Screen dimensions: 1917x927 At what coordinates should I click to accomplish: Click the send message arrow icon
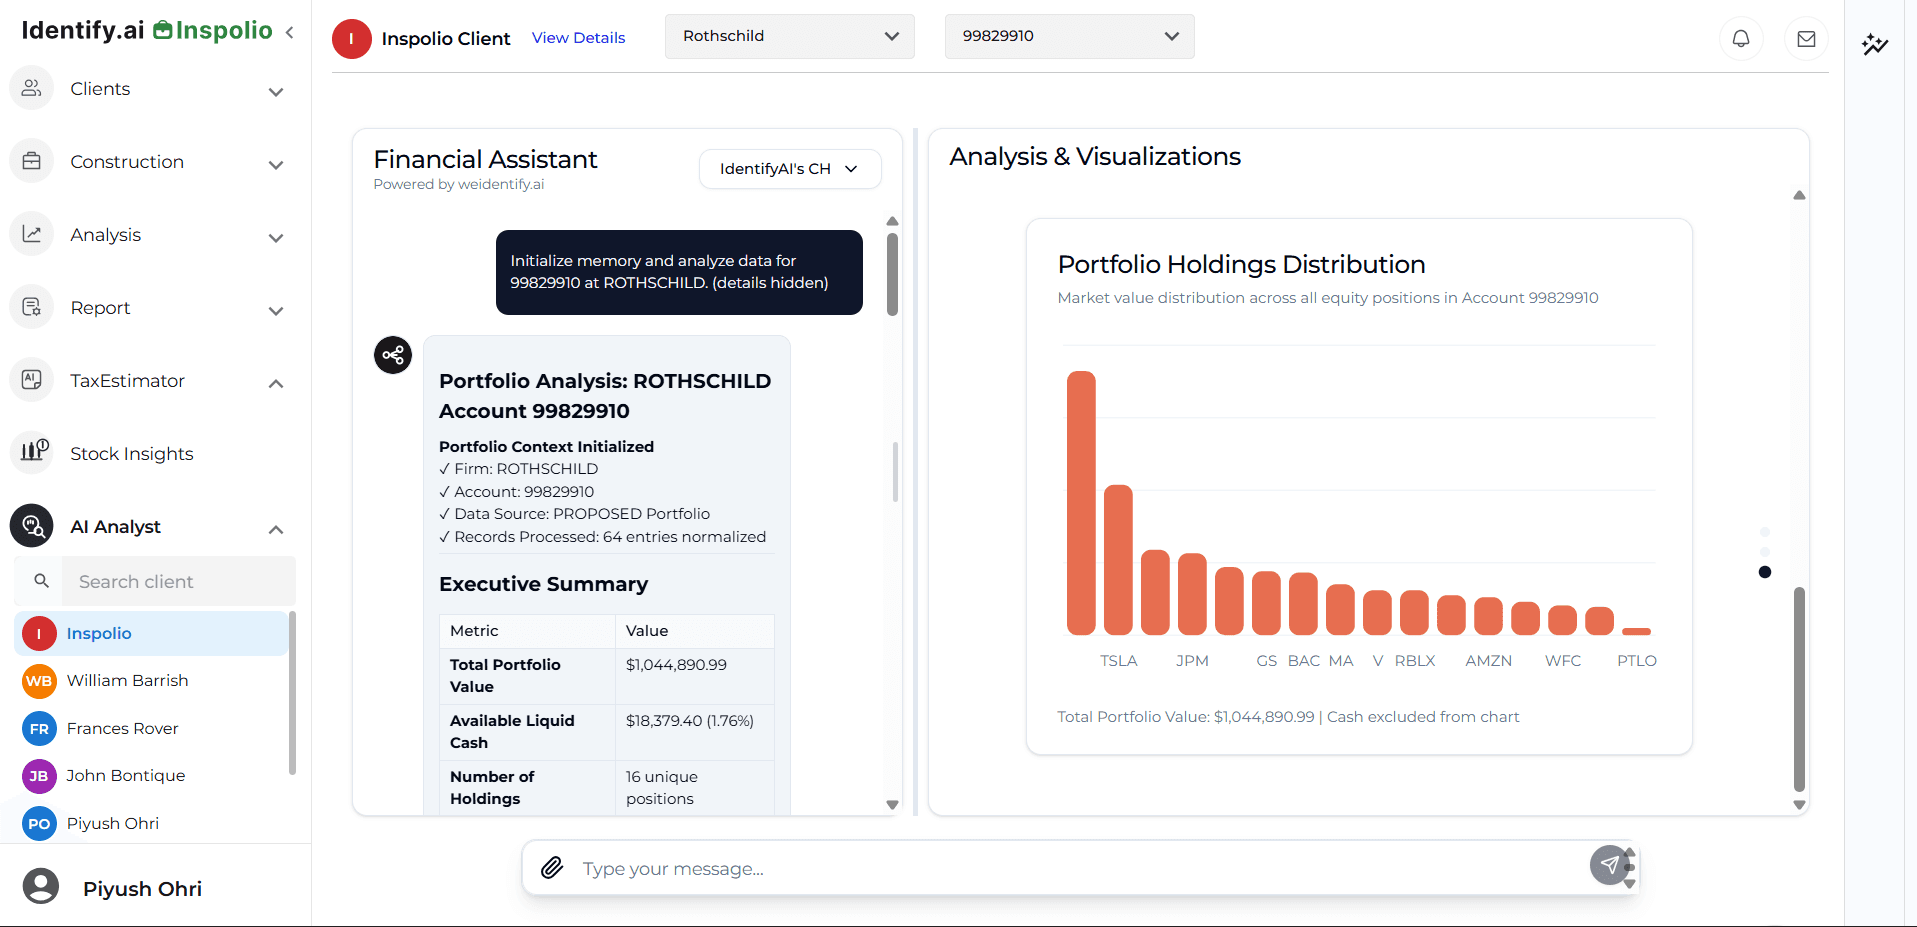click(1610, 865)
